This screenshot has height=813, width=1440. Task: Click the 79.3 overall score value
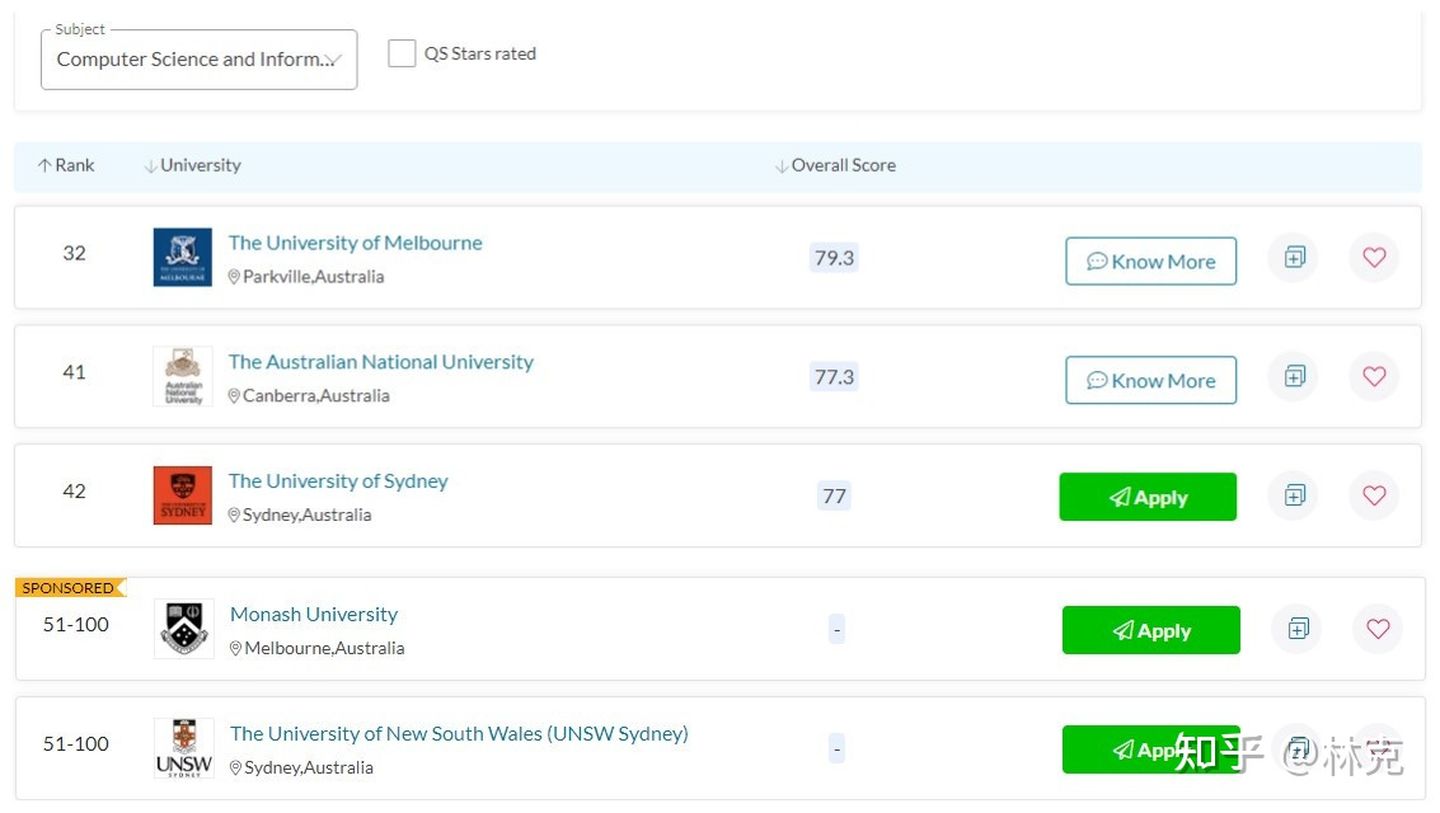coord(834,258)
